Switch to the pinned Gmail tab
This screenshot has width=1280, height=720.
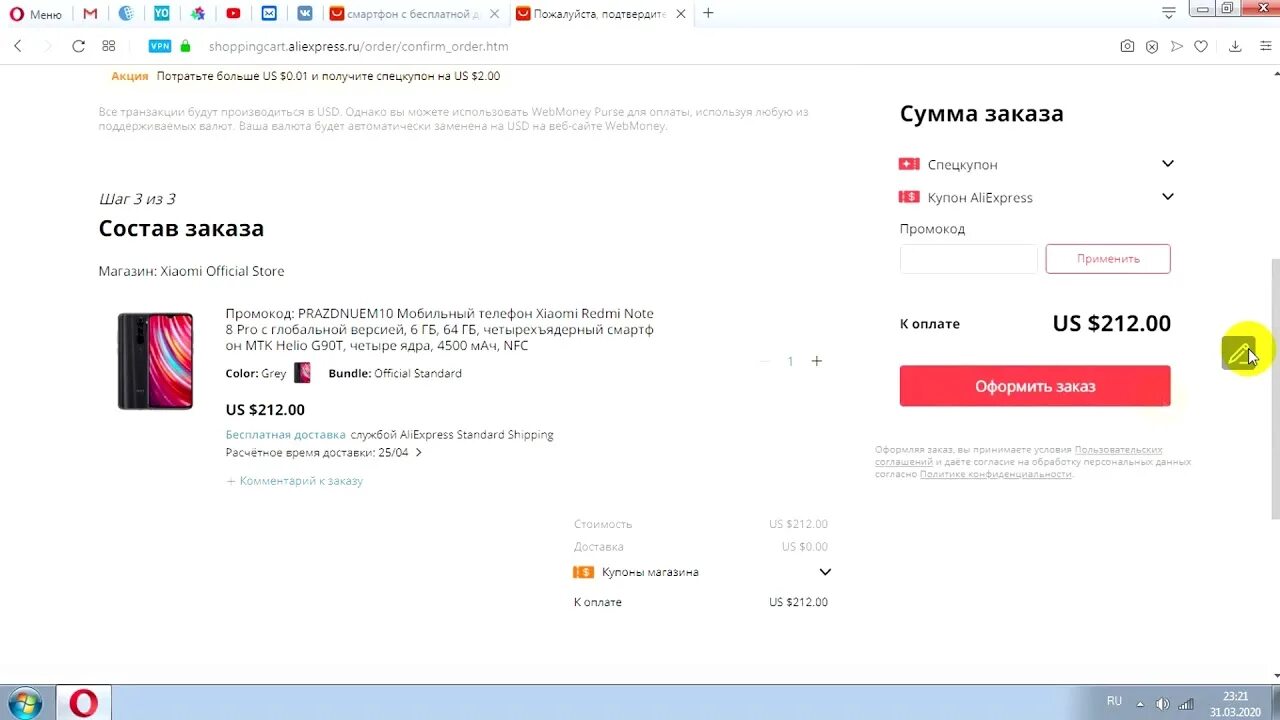pyautogui.click(x=90, y=14)
